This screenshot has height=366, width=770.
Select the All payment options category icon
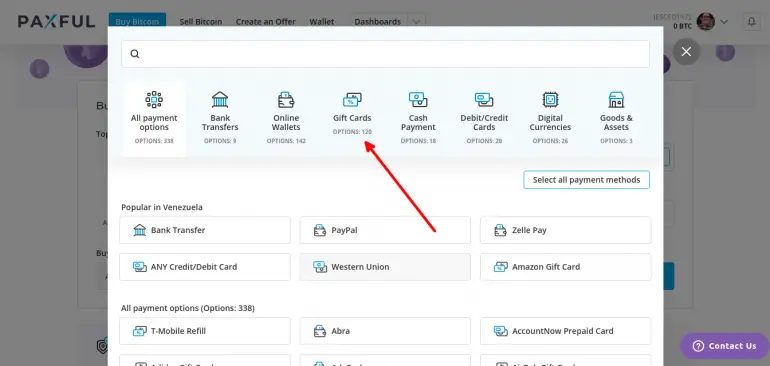click(154, 99)
